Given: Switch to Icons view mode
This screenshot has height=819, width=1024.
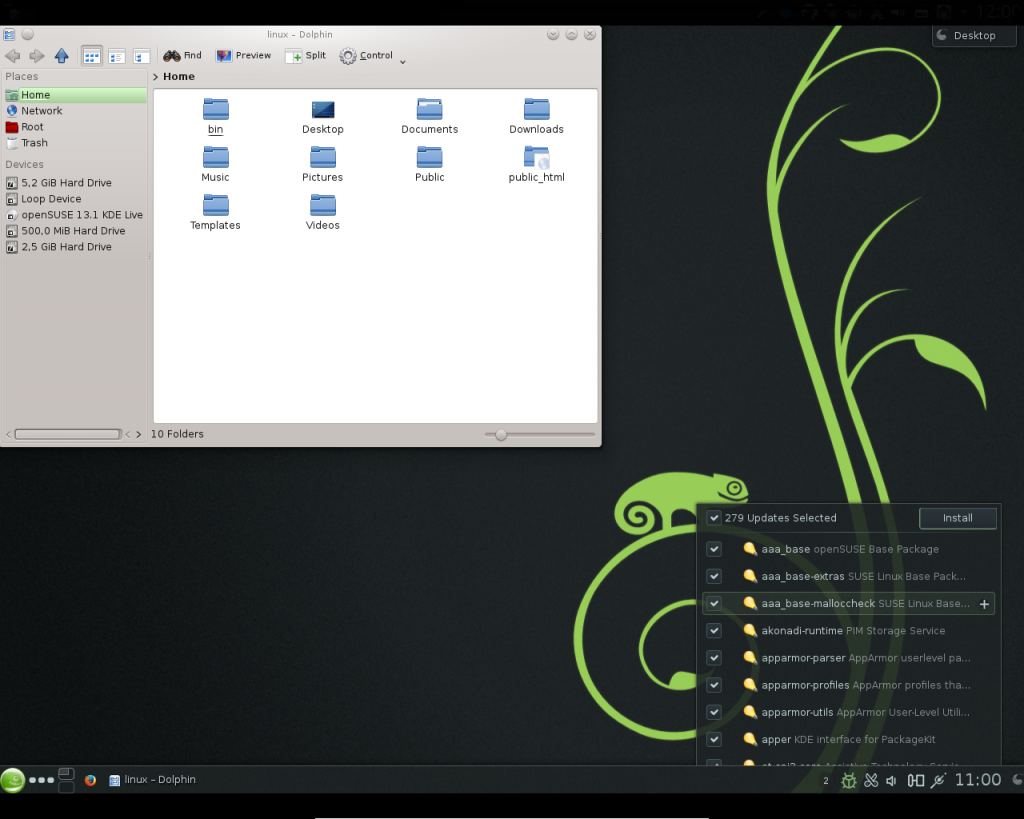Looking at the screenshot, I should pyautogui.click(x=91, y=55).
